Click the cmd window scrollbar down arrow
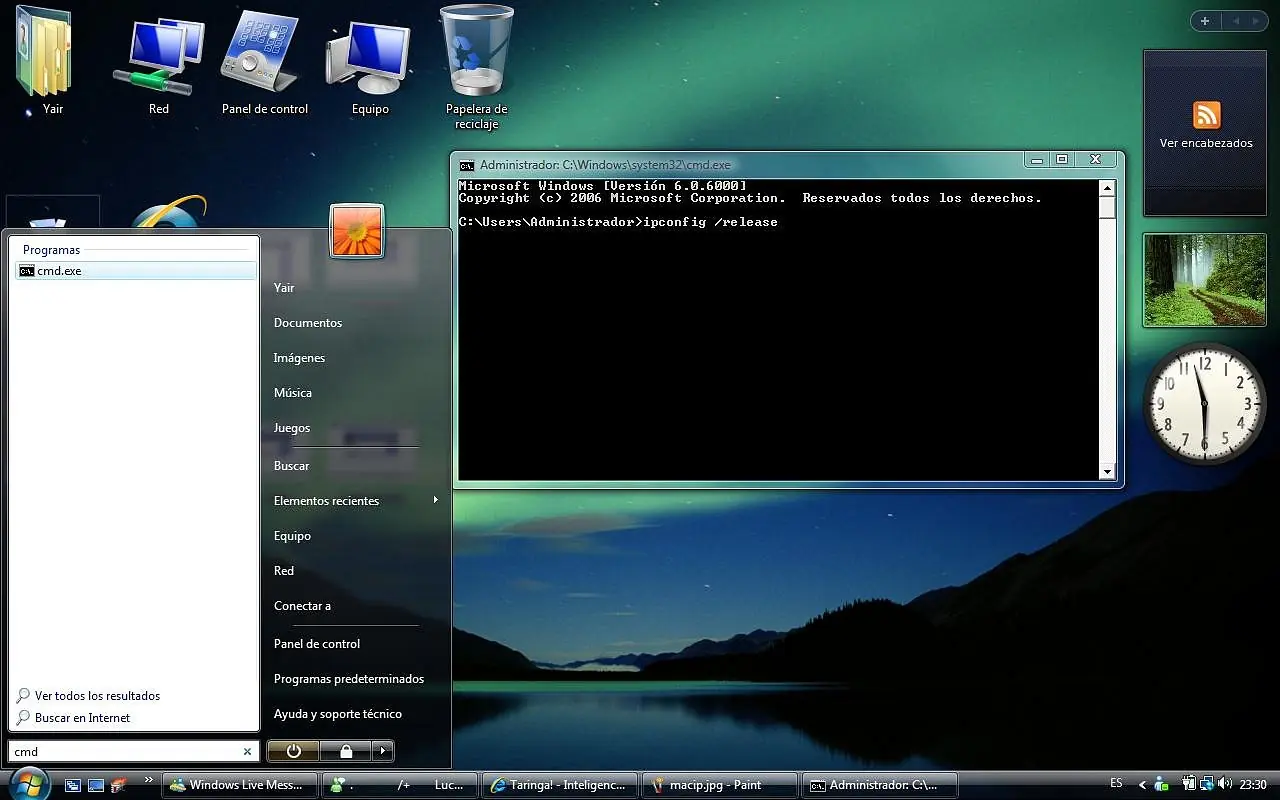Screen dimensions: 1280x800 point(1107,472)
